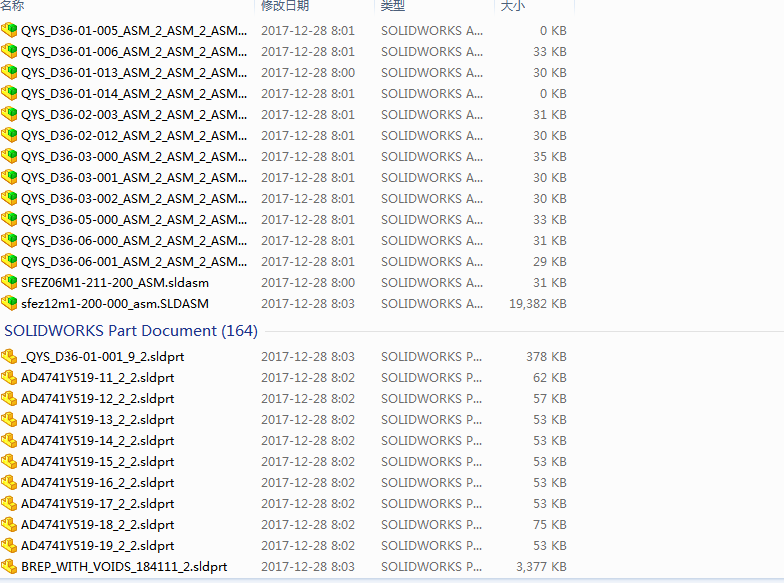Viewport: 784px width, 583px height.
Task: Select file name QYS_D36-01-005_ASM_2_ASM_2_ASM...
Action: (x=134, y=30)
